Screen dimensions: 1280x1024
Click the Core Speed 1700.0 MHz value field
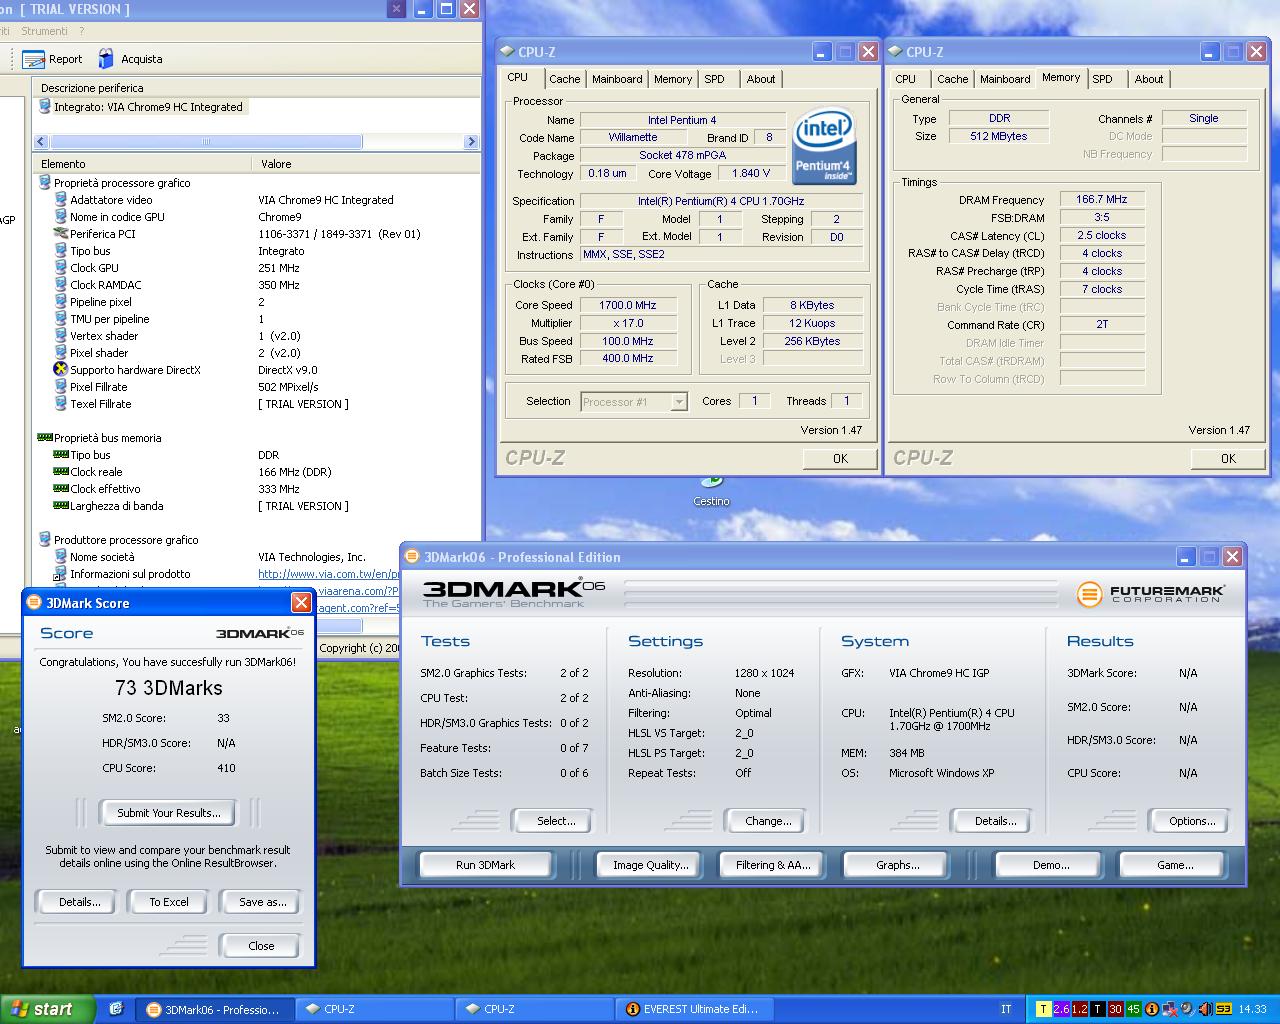(628, 305)
